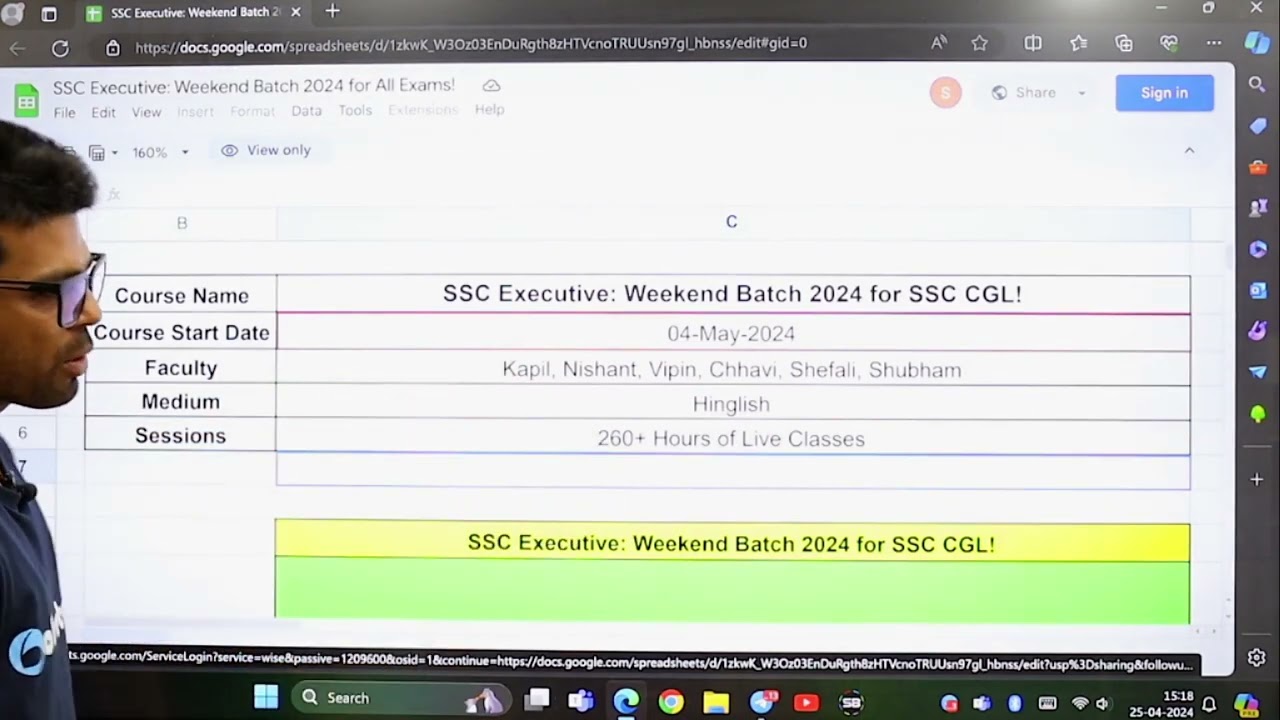Open File Explorer from taskbar
Screen dimensions: 1280x720
click(x=716, y=702)
